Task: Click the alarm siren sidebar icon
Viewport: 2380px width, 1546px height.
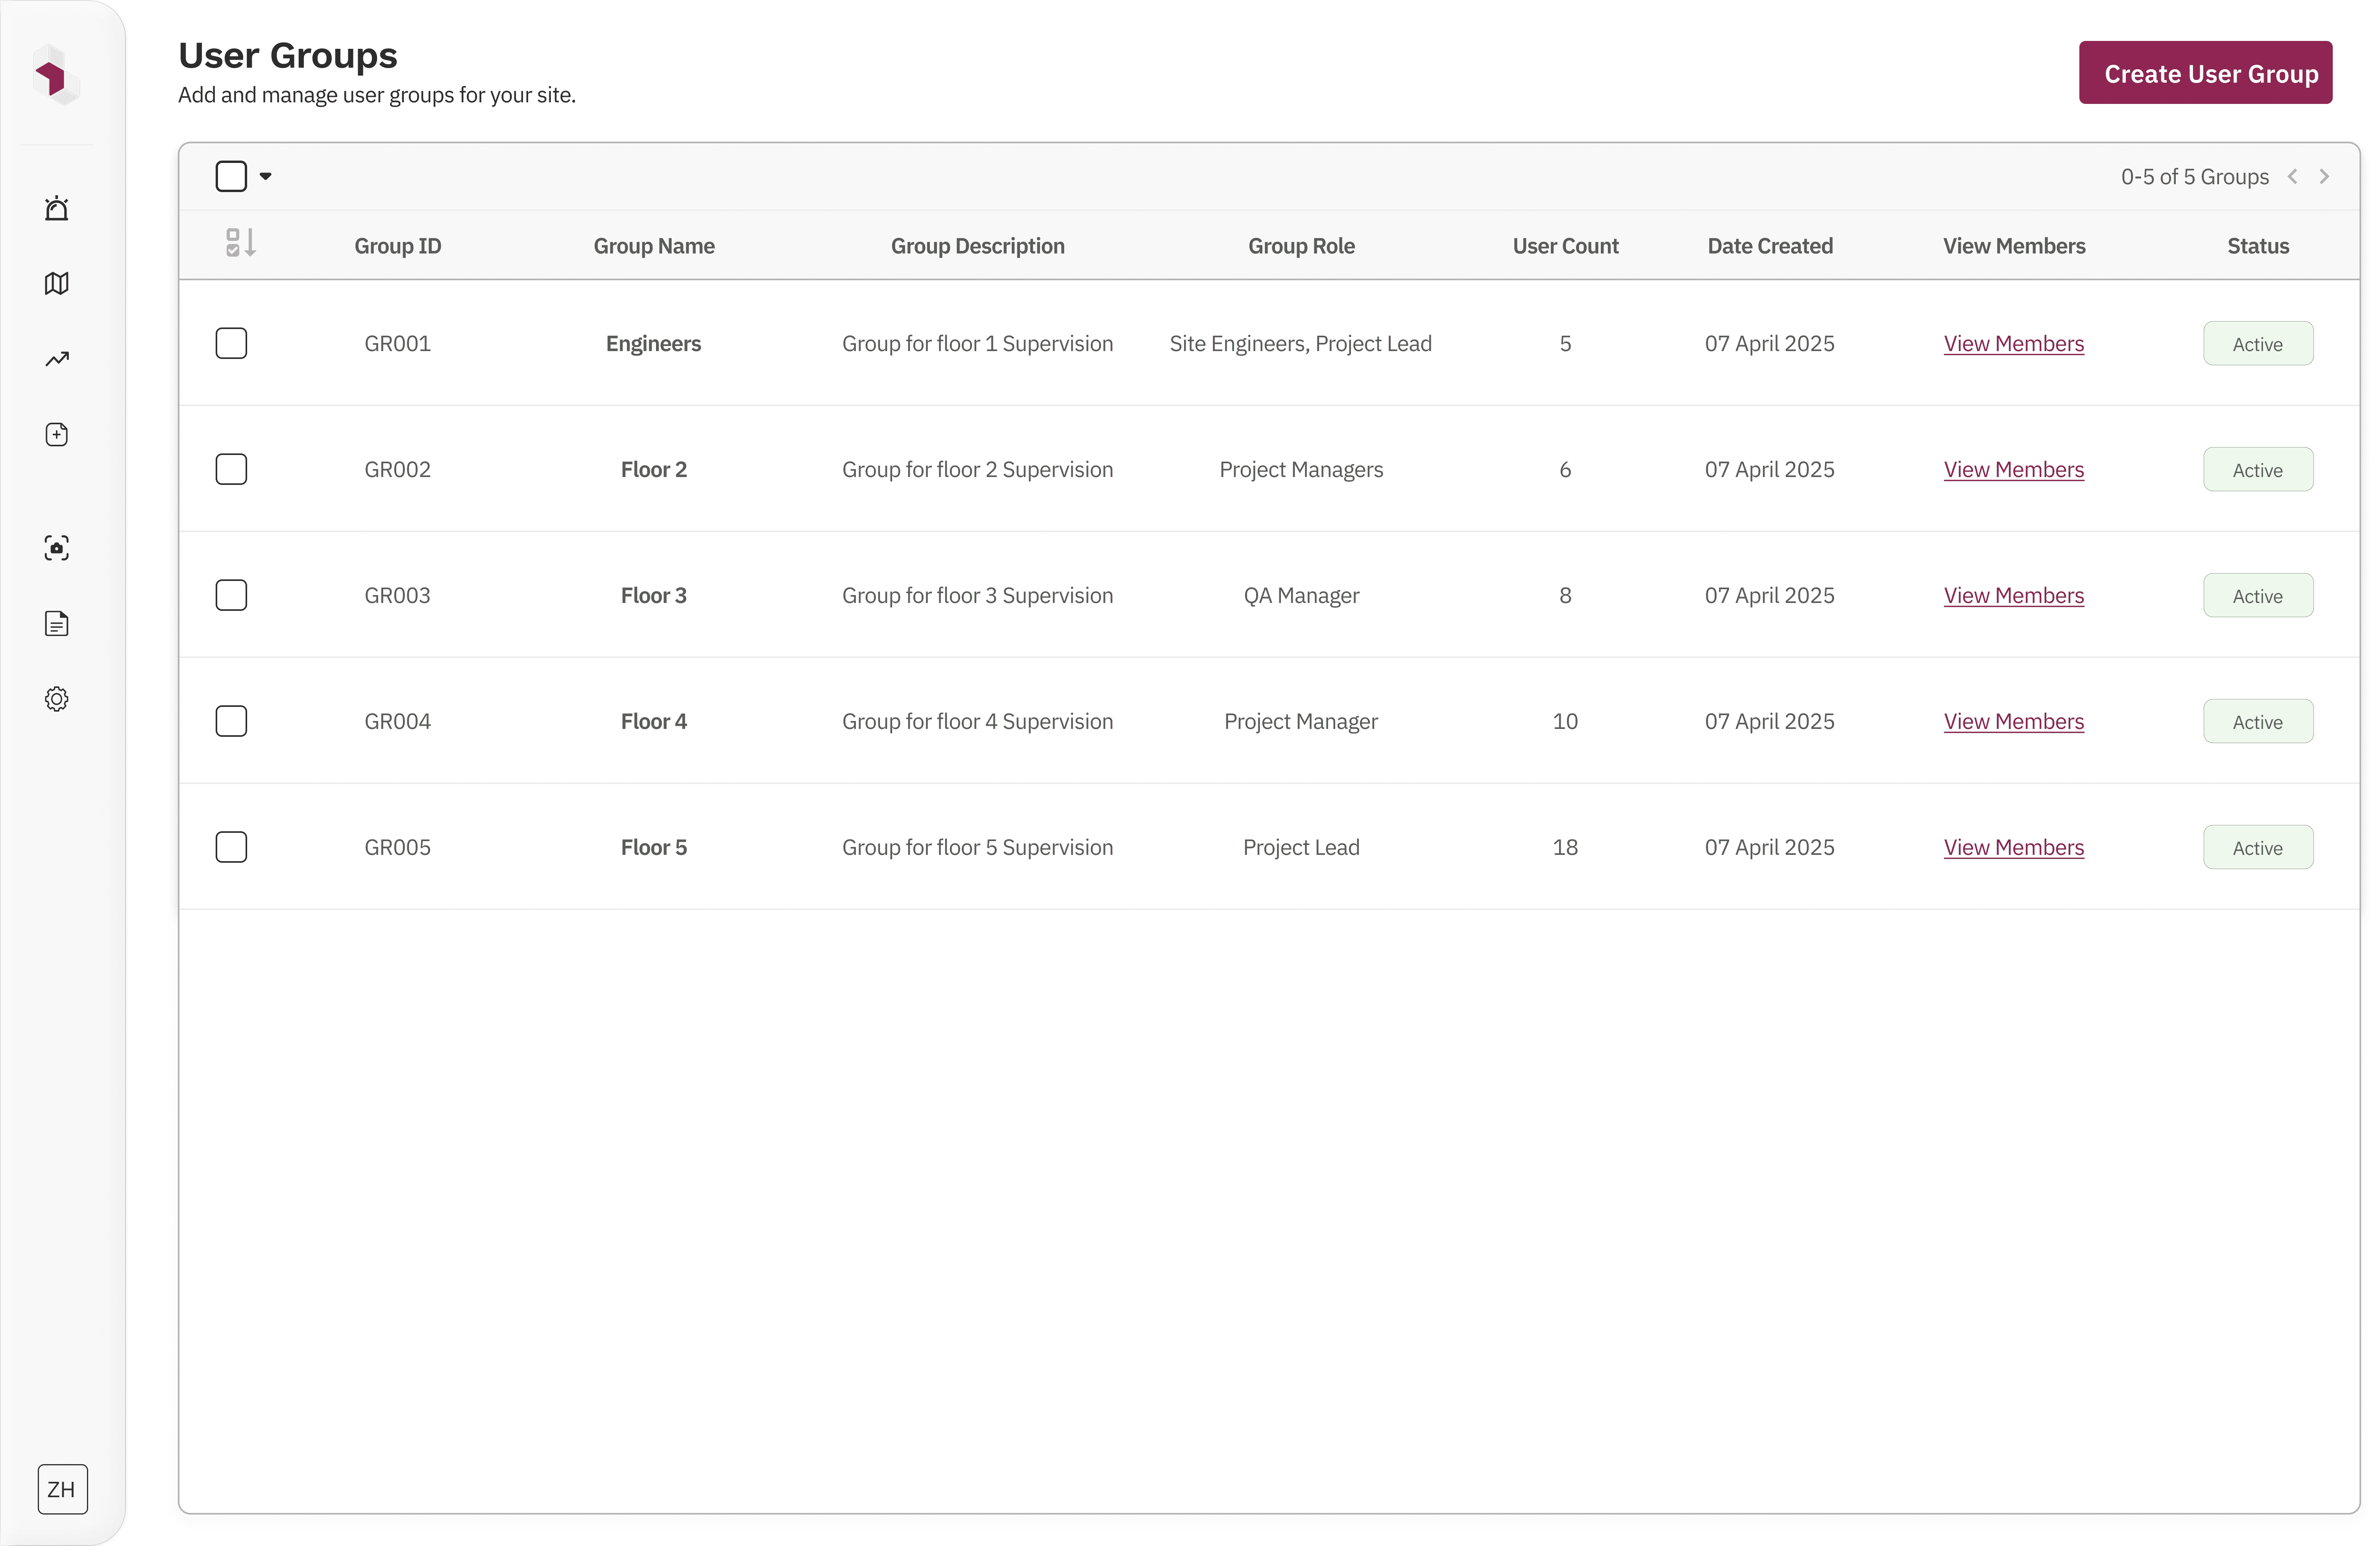Action: [x=57, y=208]
